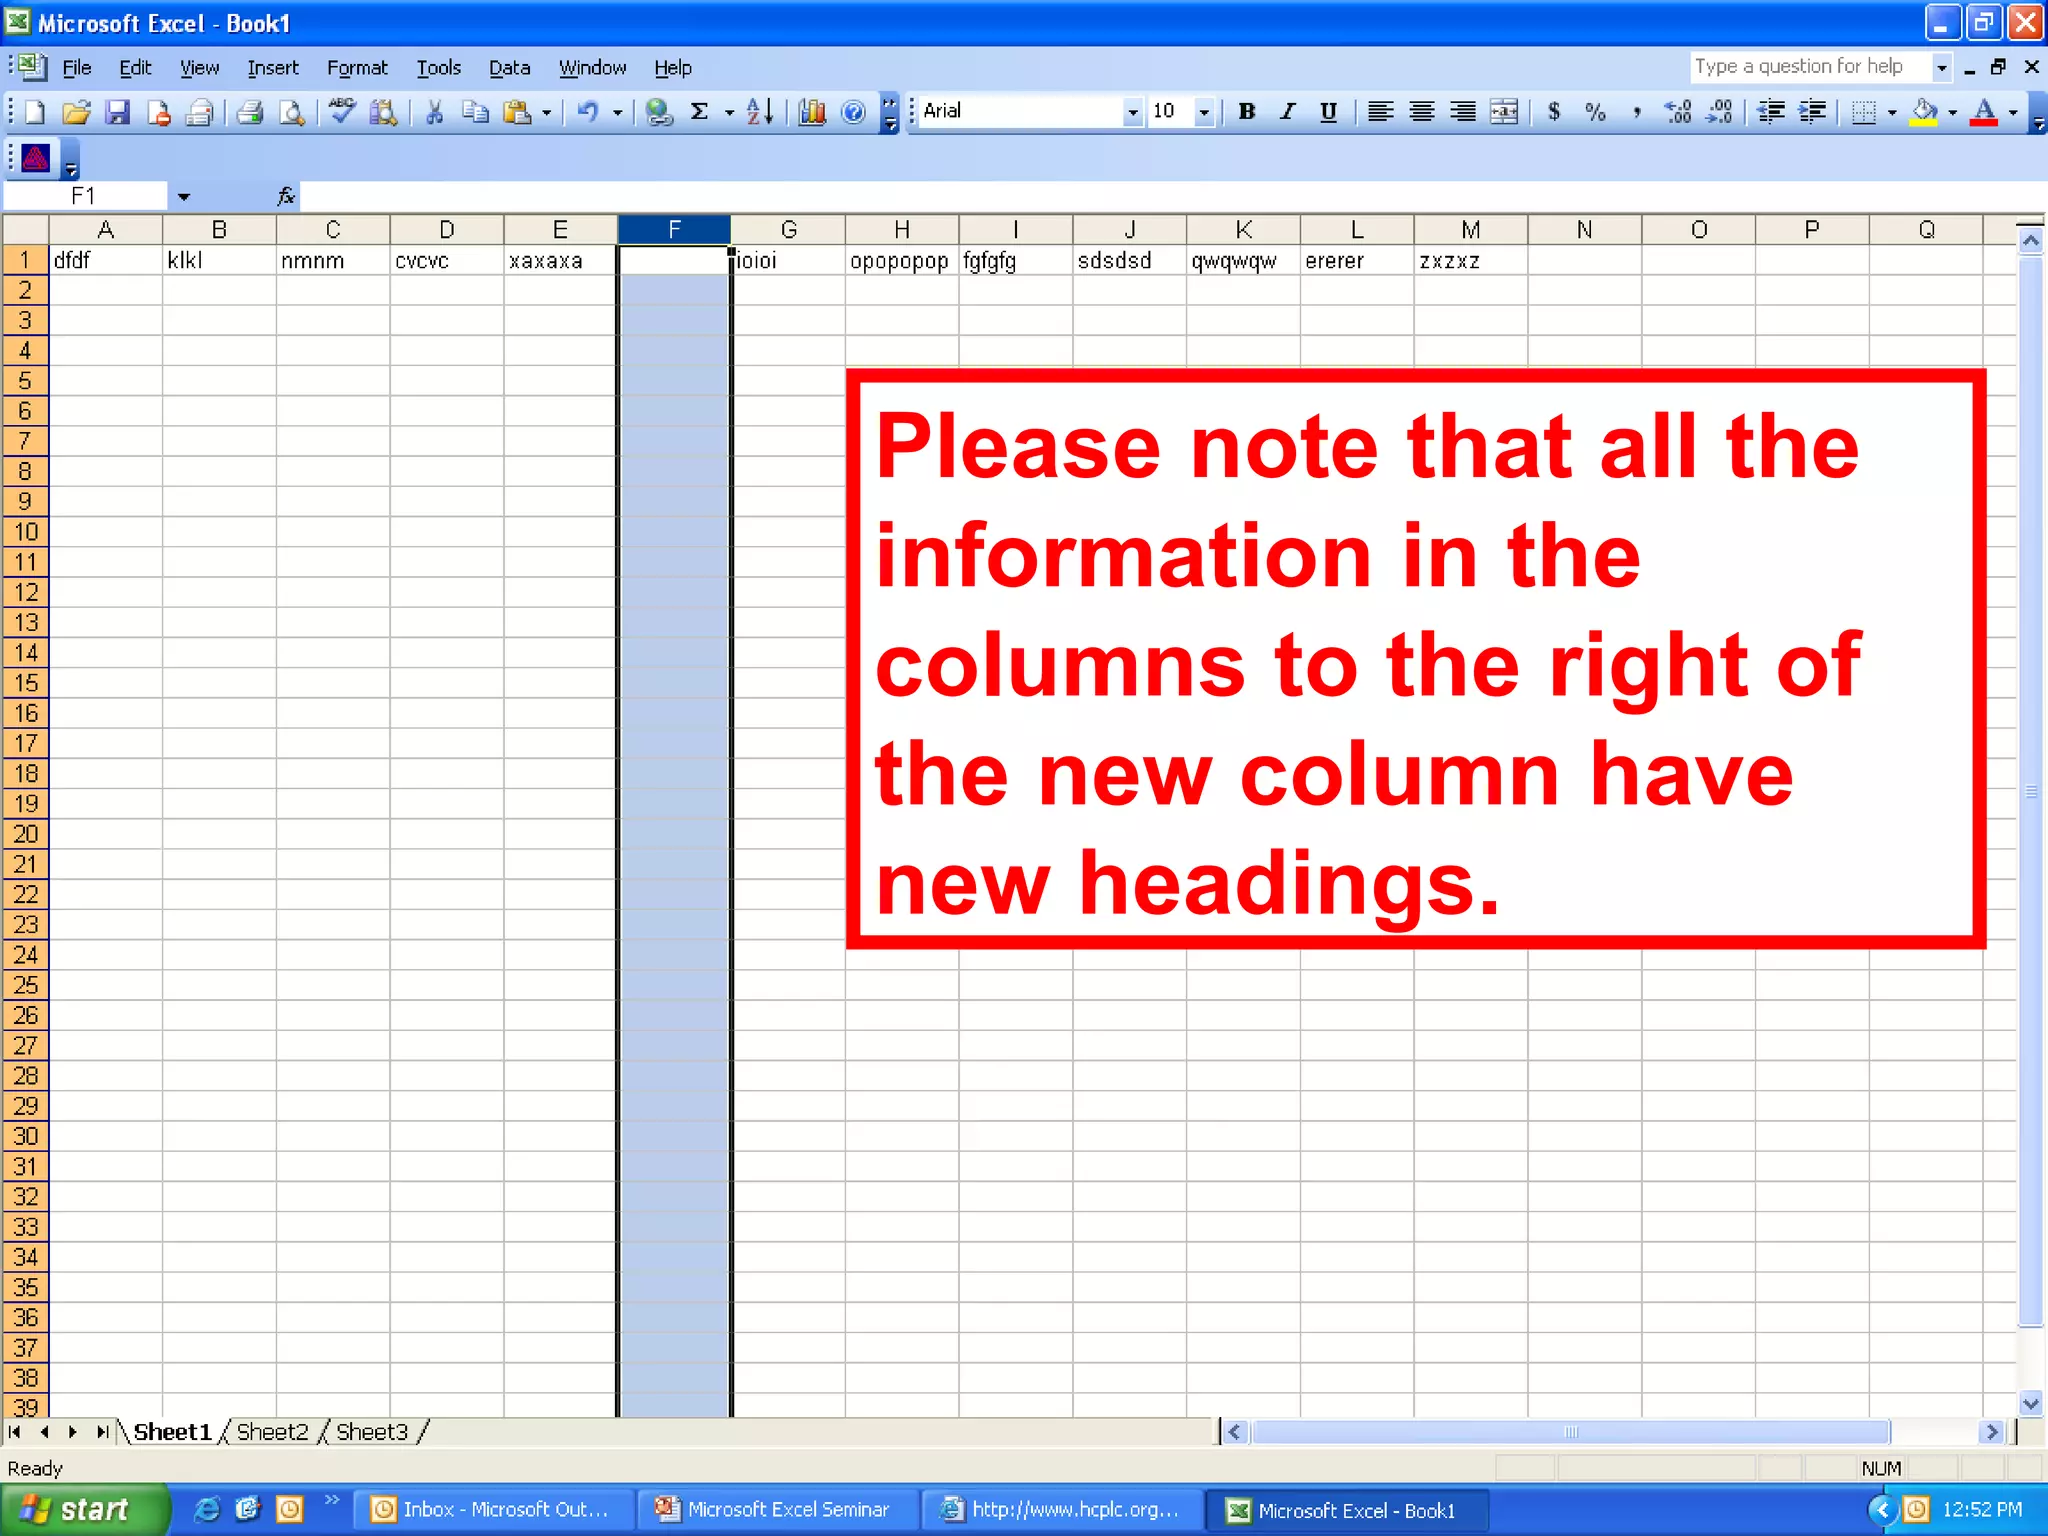This screenshot has width=2048, height=1536.
Task: Open the fill color palette arrow
Action: pos(1952,112)
